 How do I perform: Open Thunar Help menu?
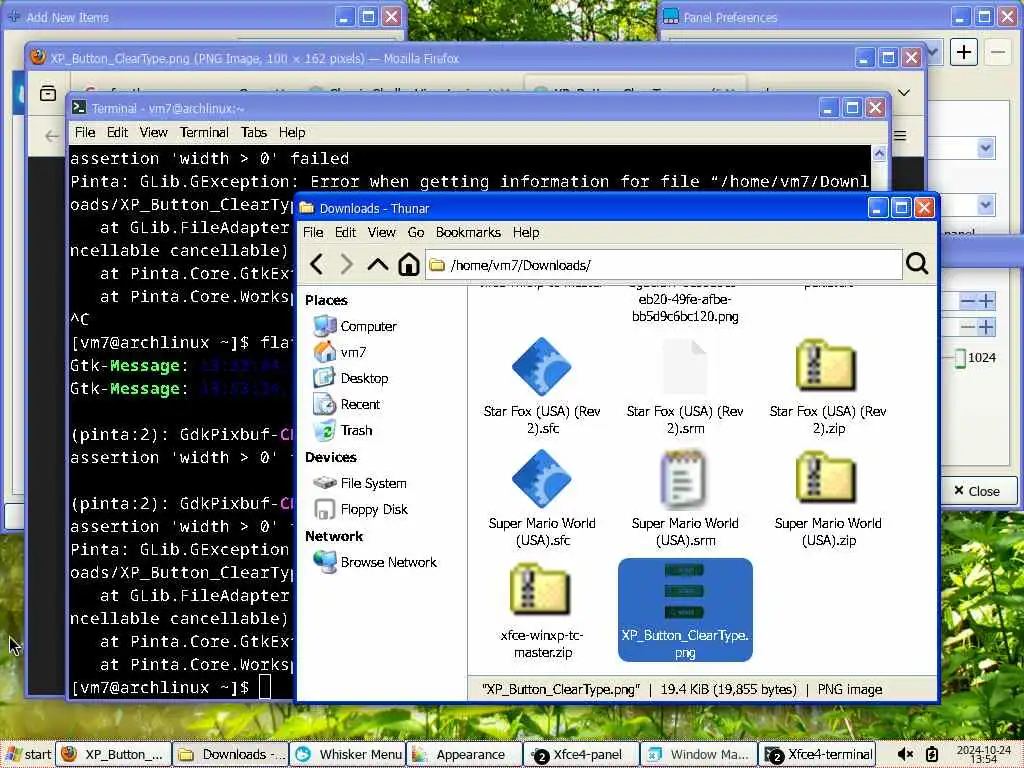tap(526, 232)
